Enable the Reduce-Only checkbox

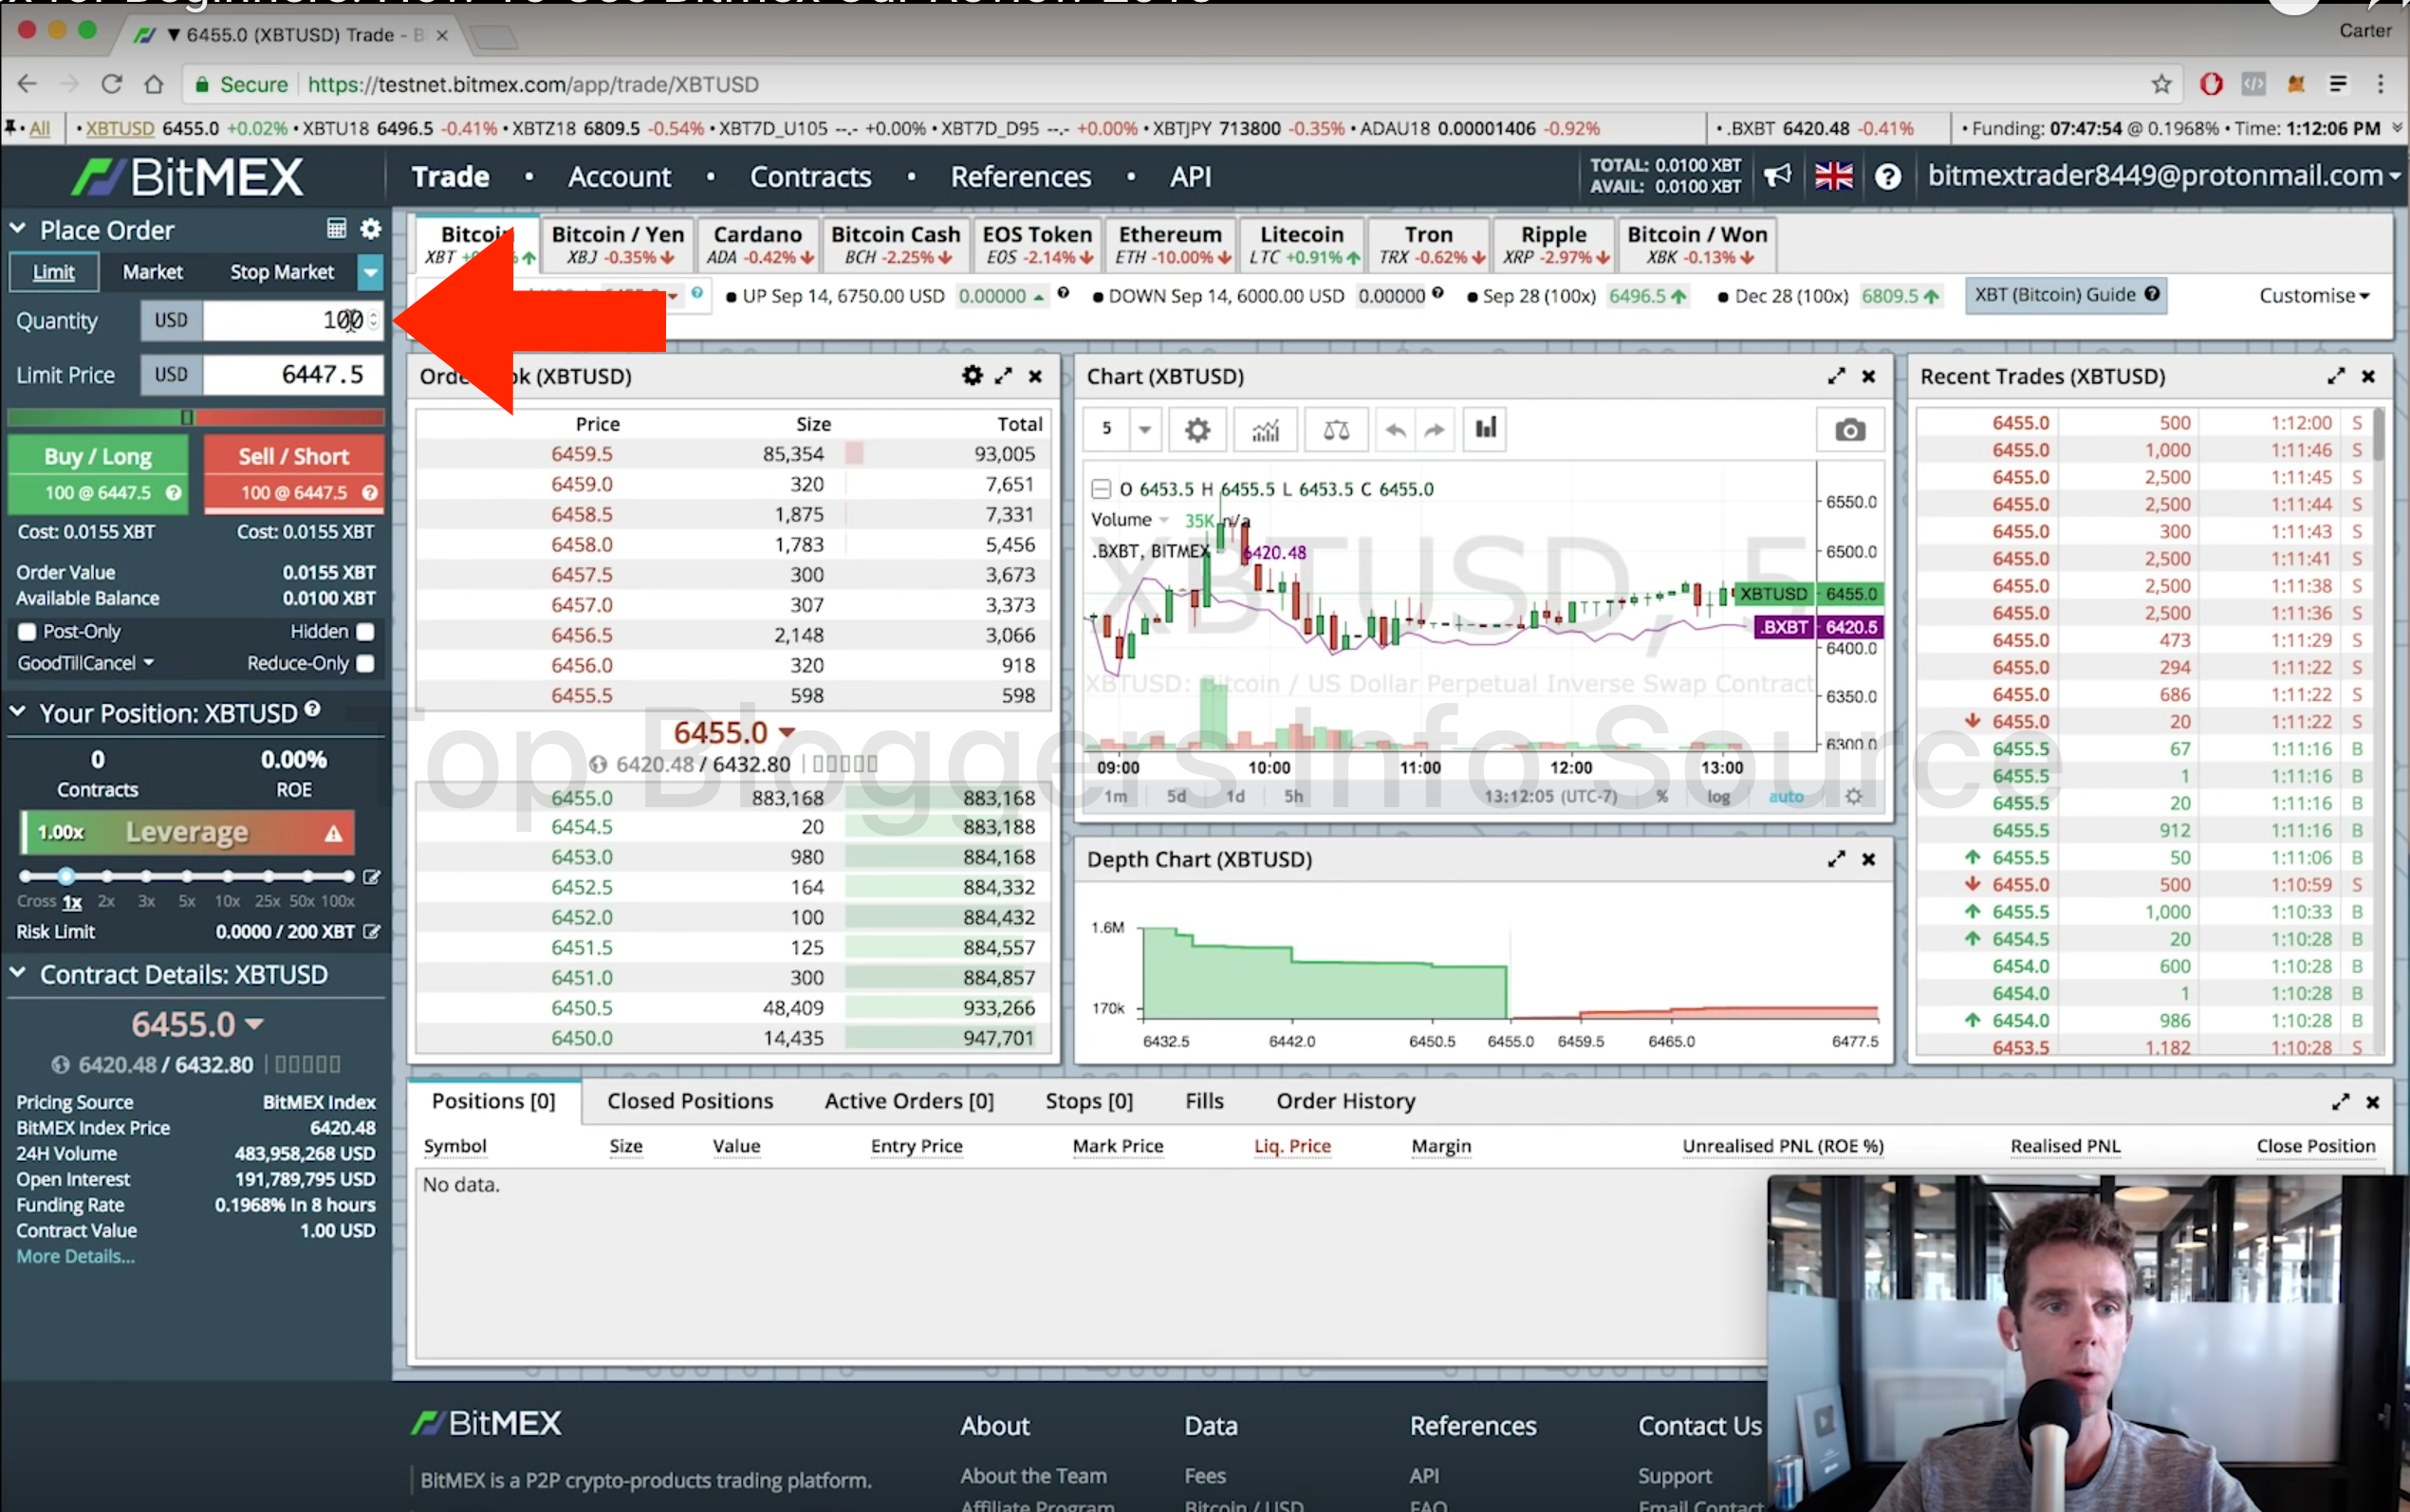coord(366,663)
